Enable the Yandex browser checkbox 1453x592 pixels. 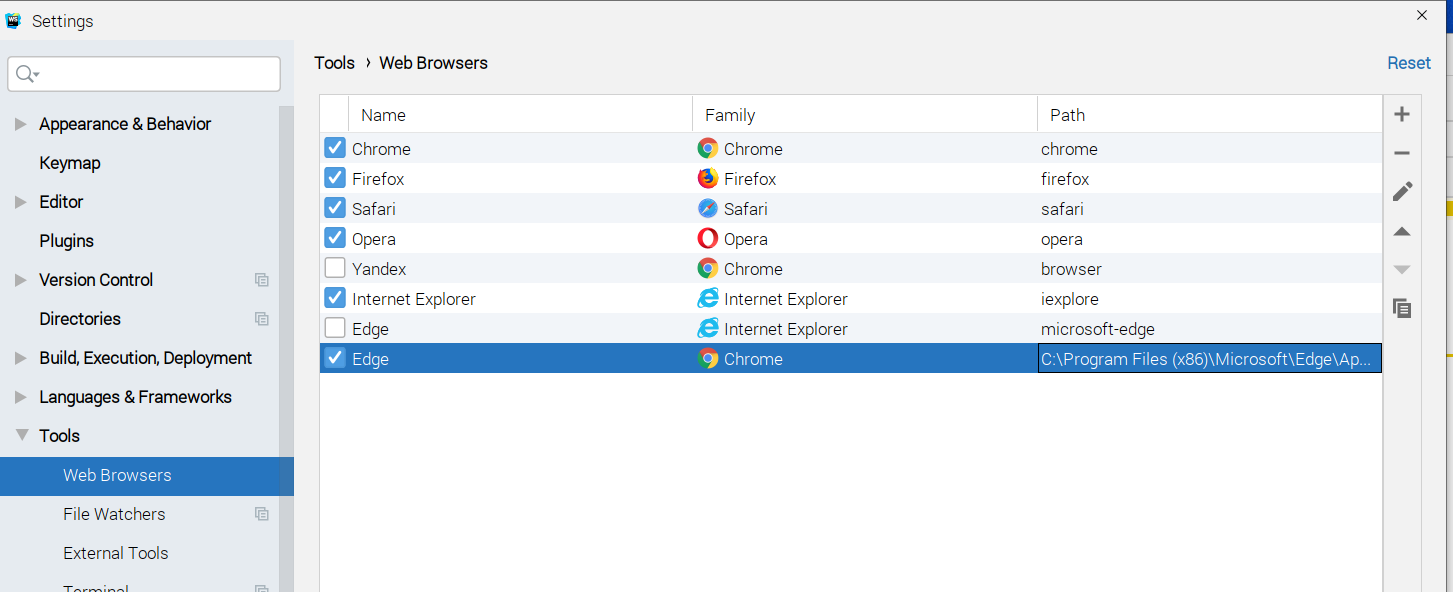[x=335, y=269]
